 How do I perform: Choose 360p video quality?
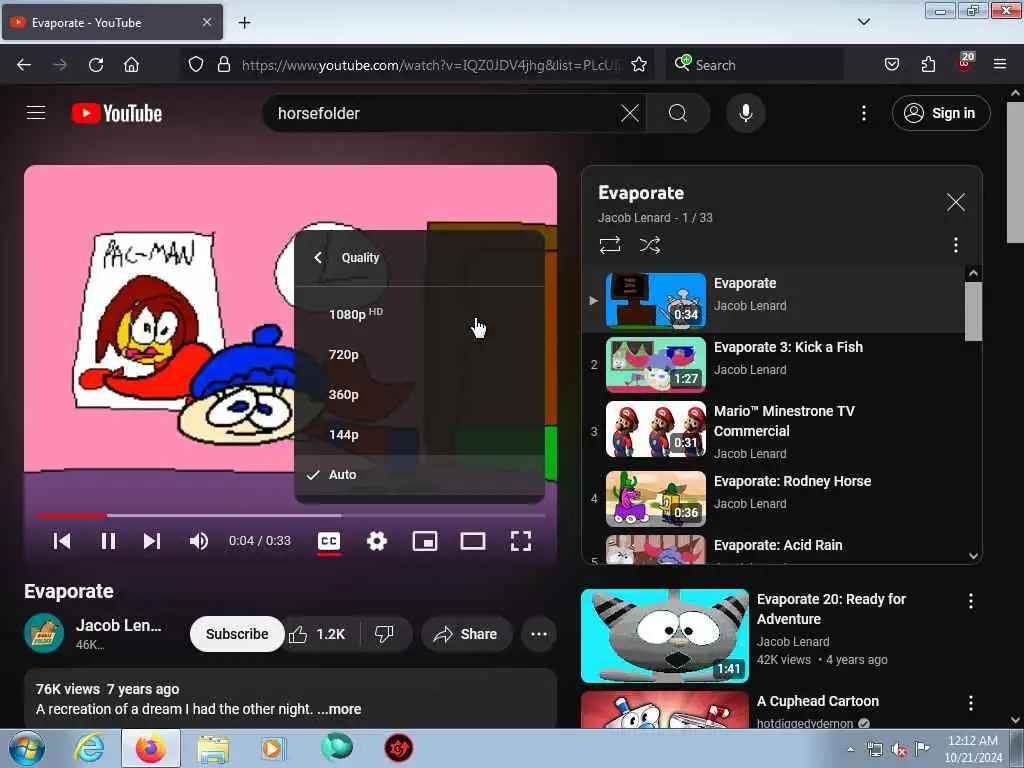(419, 394)
